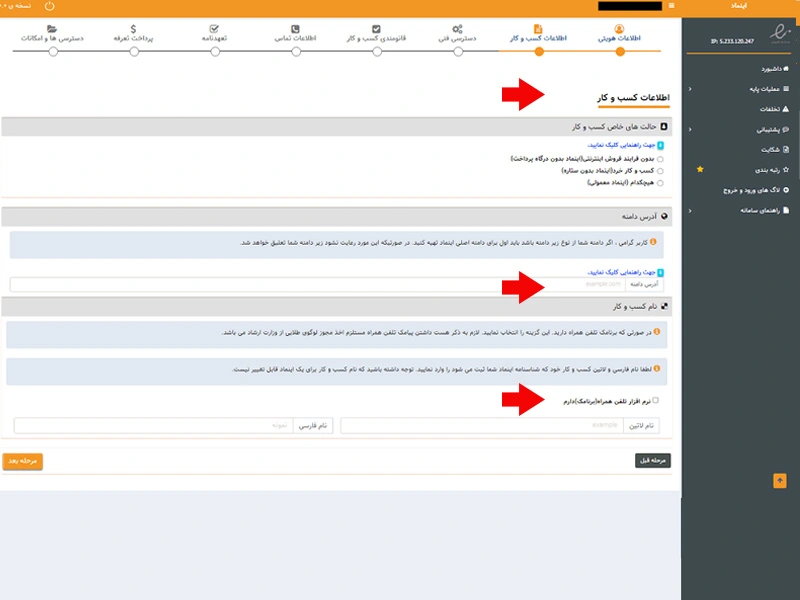Open help link under حالت های خاص
Screen dimensions: 800x600
click(621, 145)
